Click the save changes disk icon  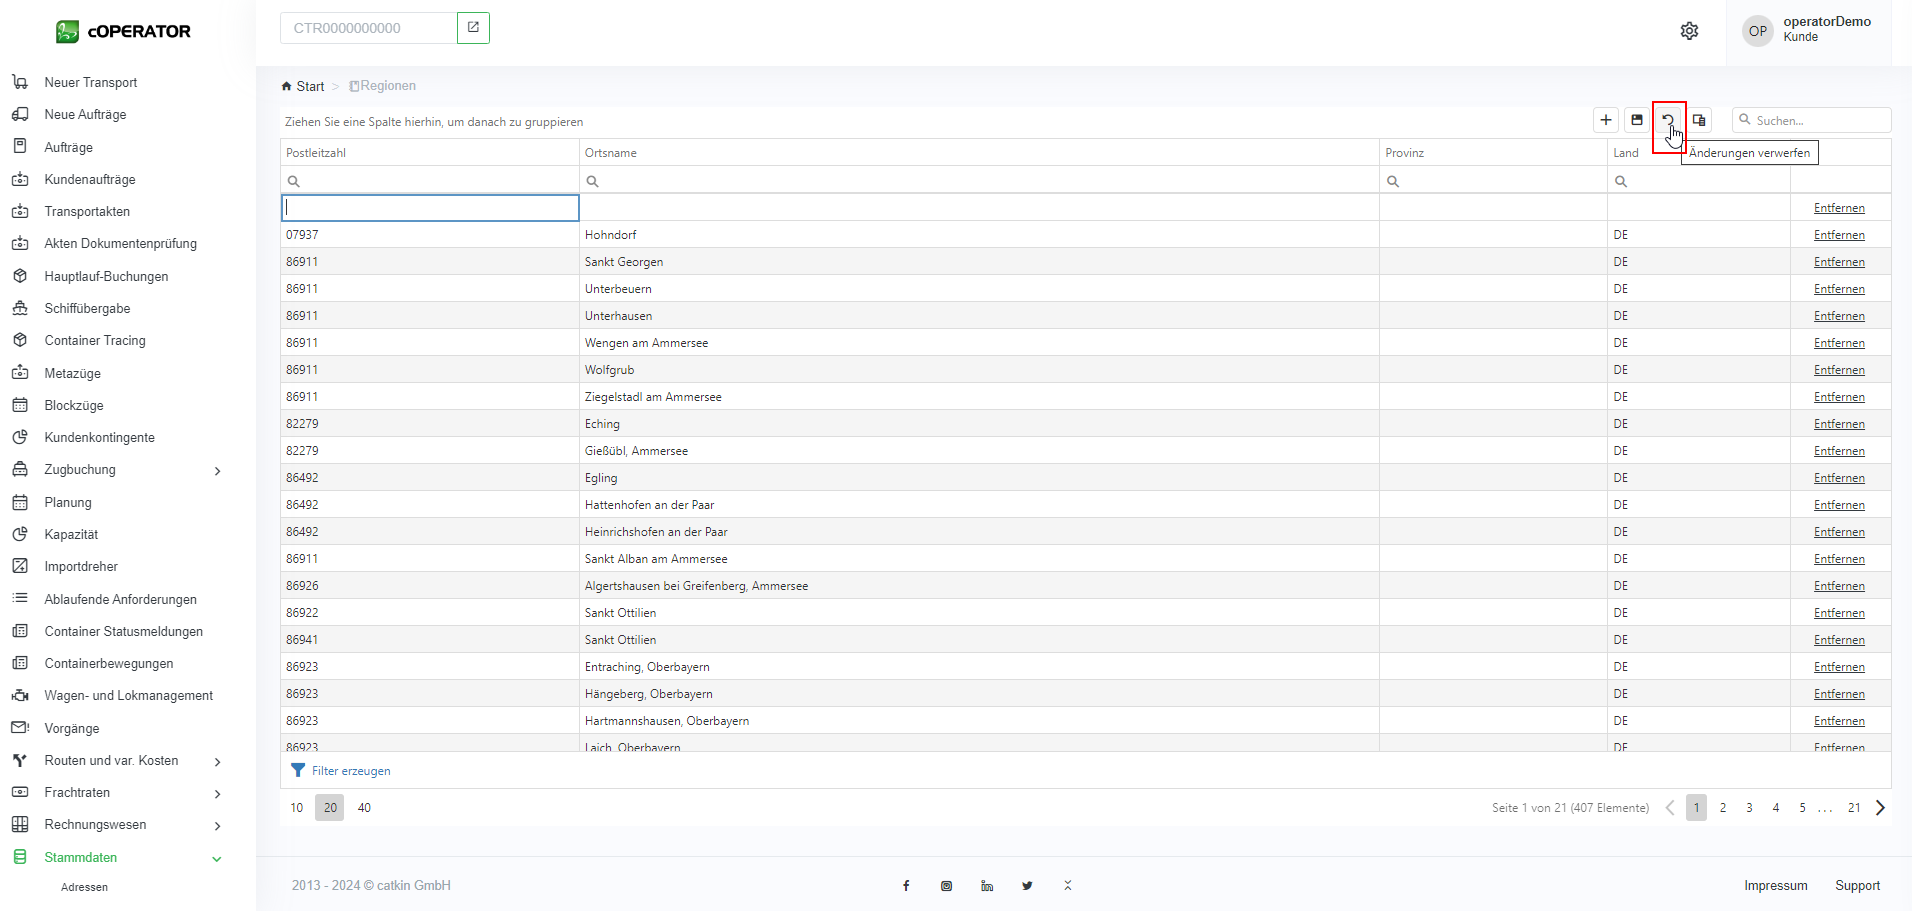pos(1637,120)
